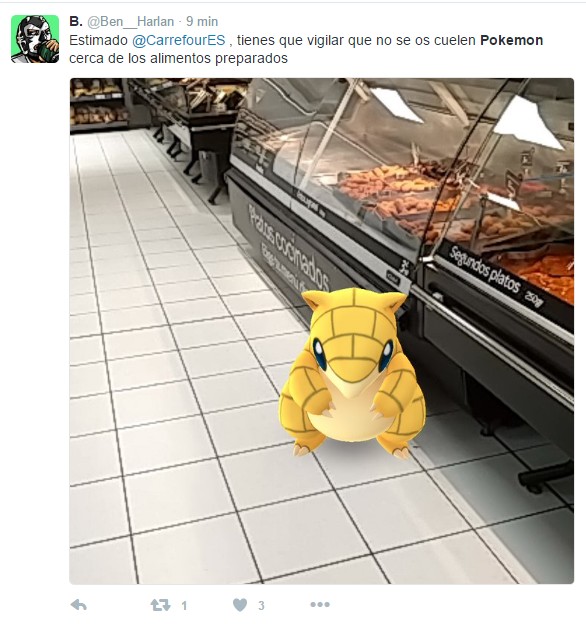
Task: Reply to Ben Harlan's tweet
Action: click(78, 605)
